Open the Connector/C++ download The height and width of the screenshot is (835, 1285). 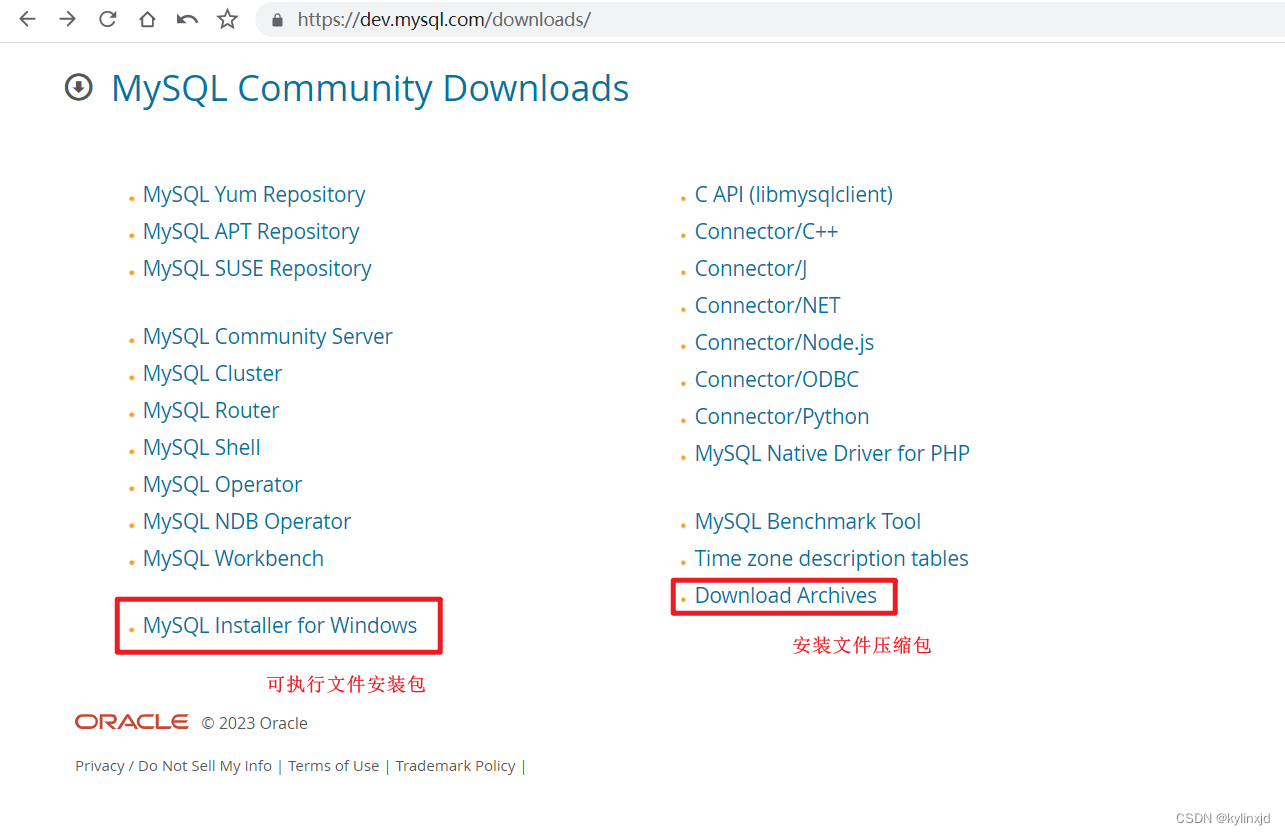coord(766,231)
